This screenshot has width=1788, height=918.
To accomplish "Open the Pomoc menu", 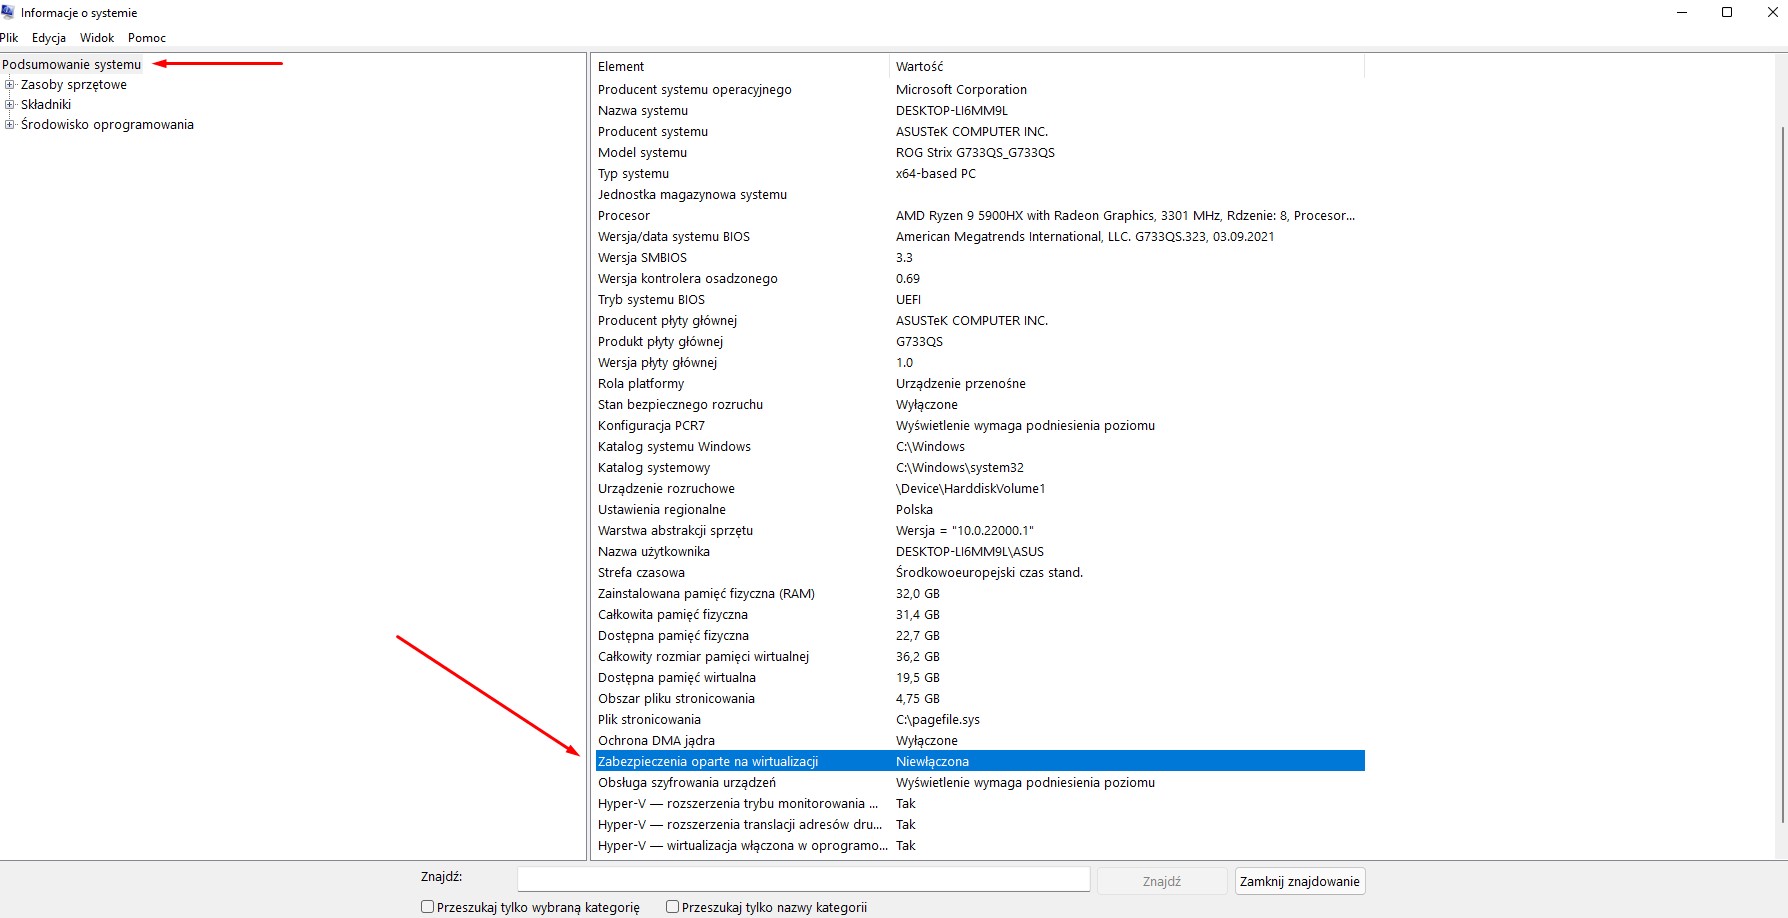I will tap(147, 38).
